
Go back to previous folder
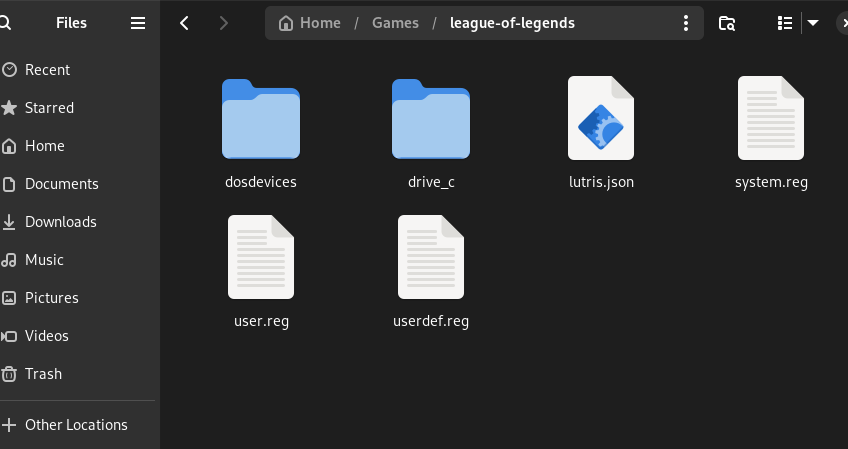tap(184, 23)
